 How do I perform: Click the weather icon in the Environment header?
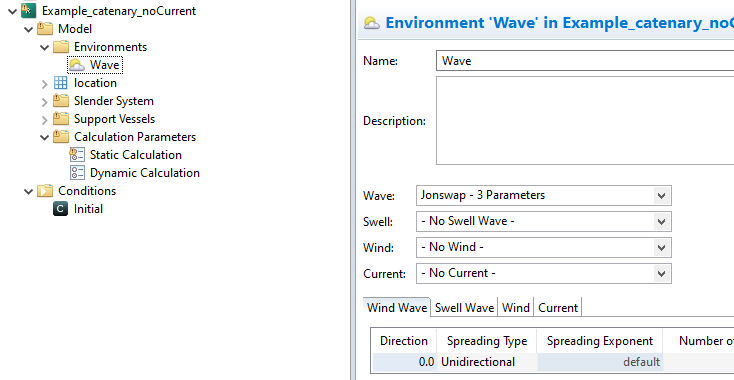[x=372, y=23]
